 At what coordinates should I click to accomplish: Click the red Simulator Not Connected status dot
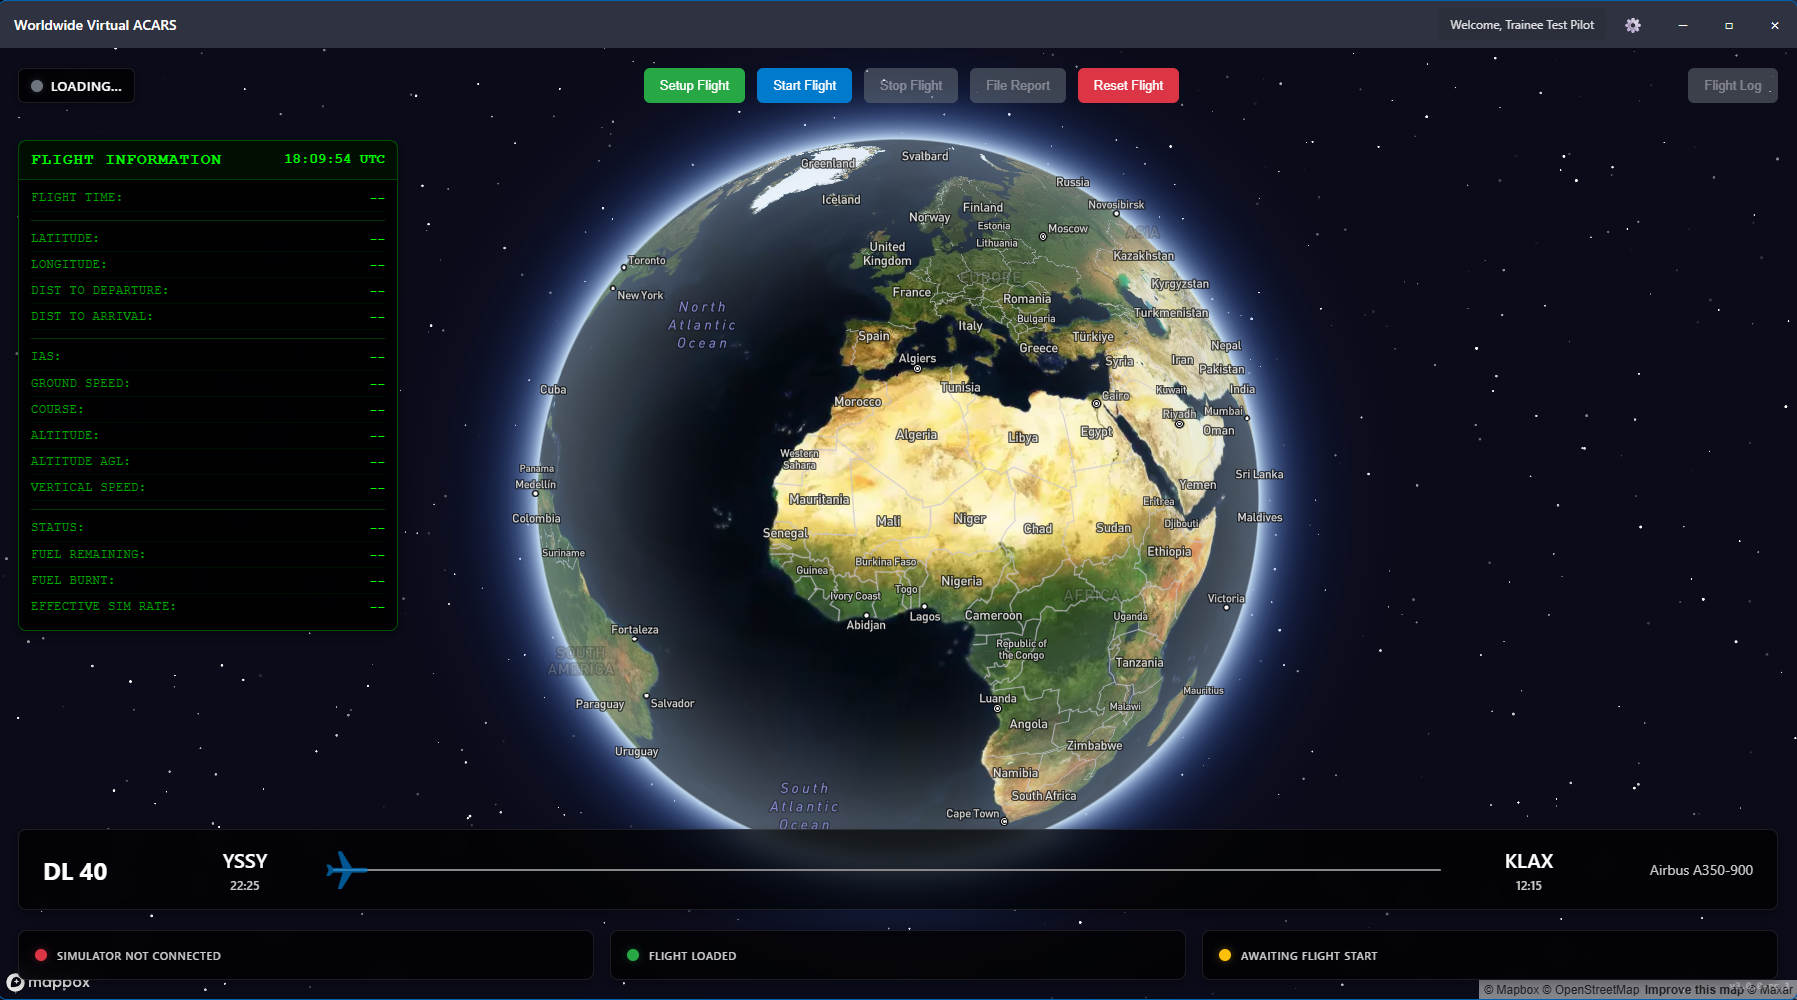pyautogui.click(x=41, y=955)
